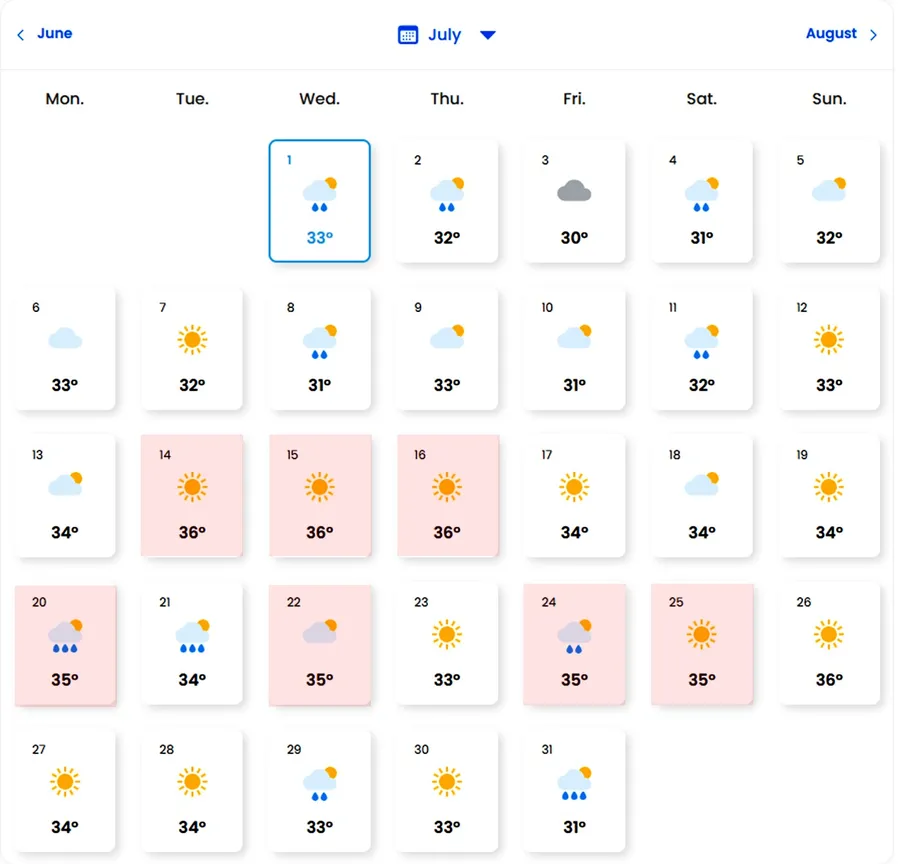Select the highlighted heatwave day July 14
The height and width of the screenshot is (864, 900).
tap(192, 496)
